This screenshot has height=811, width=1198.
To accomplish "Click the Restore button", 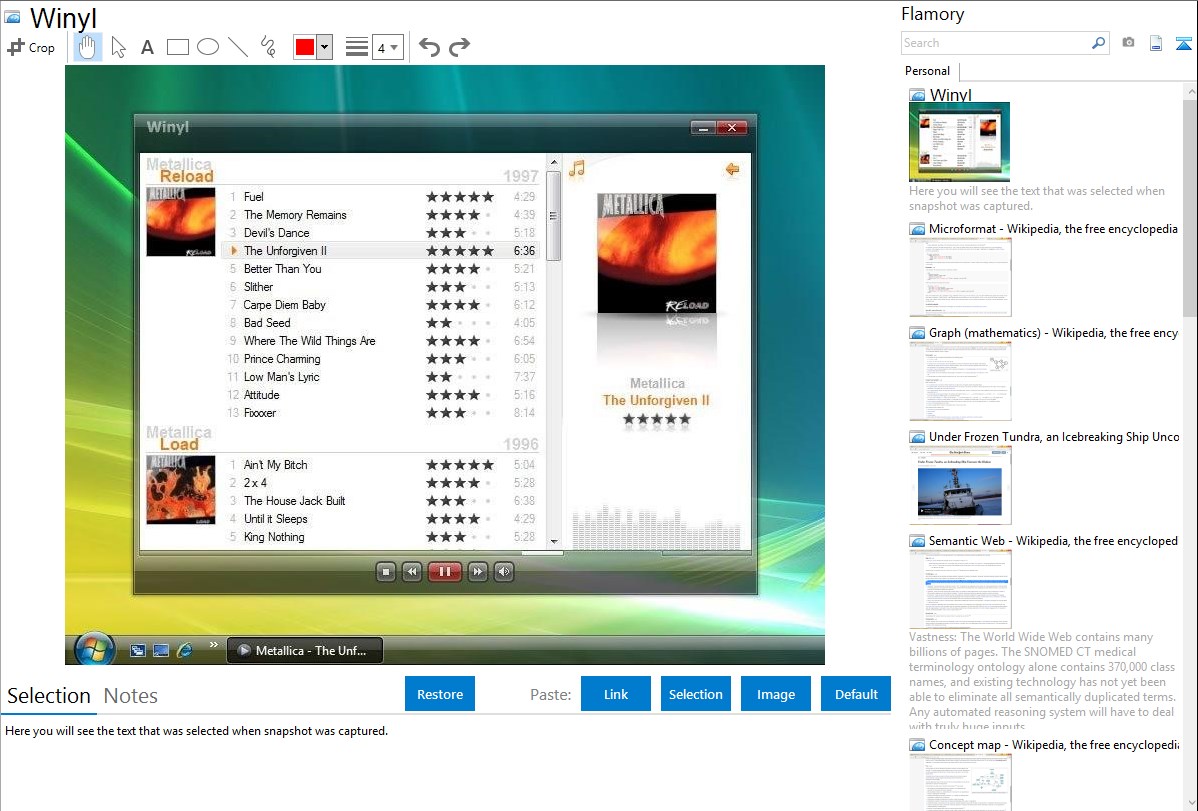I will (440, 694).
